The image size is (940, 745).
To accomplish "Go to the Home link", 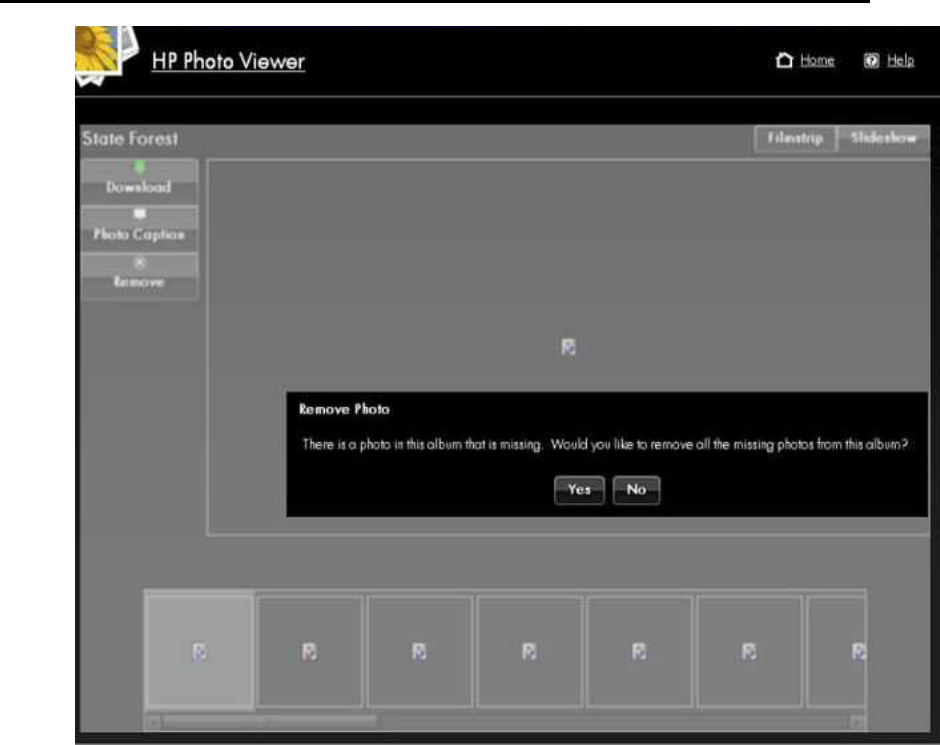I will coord(817,61).
